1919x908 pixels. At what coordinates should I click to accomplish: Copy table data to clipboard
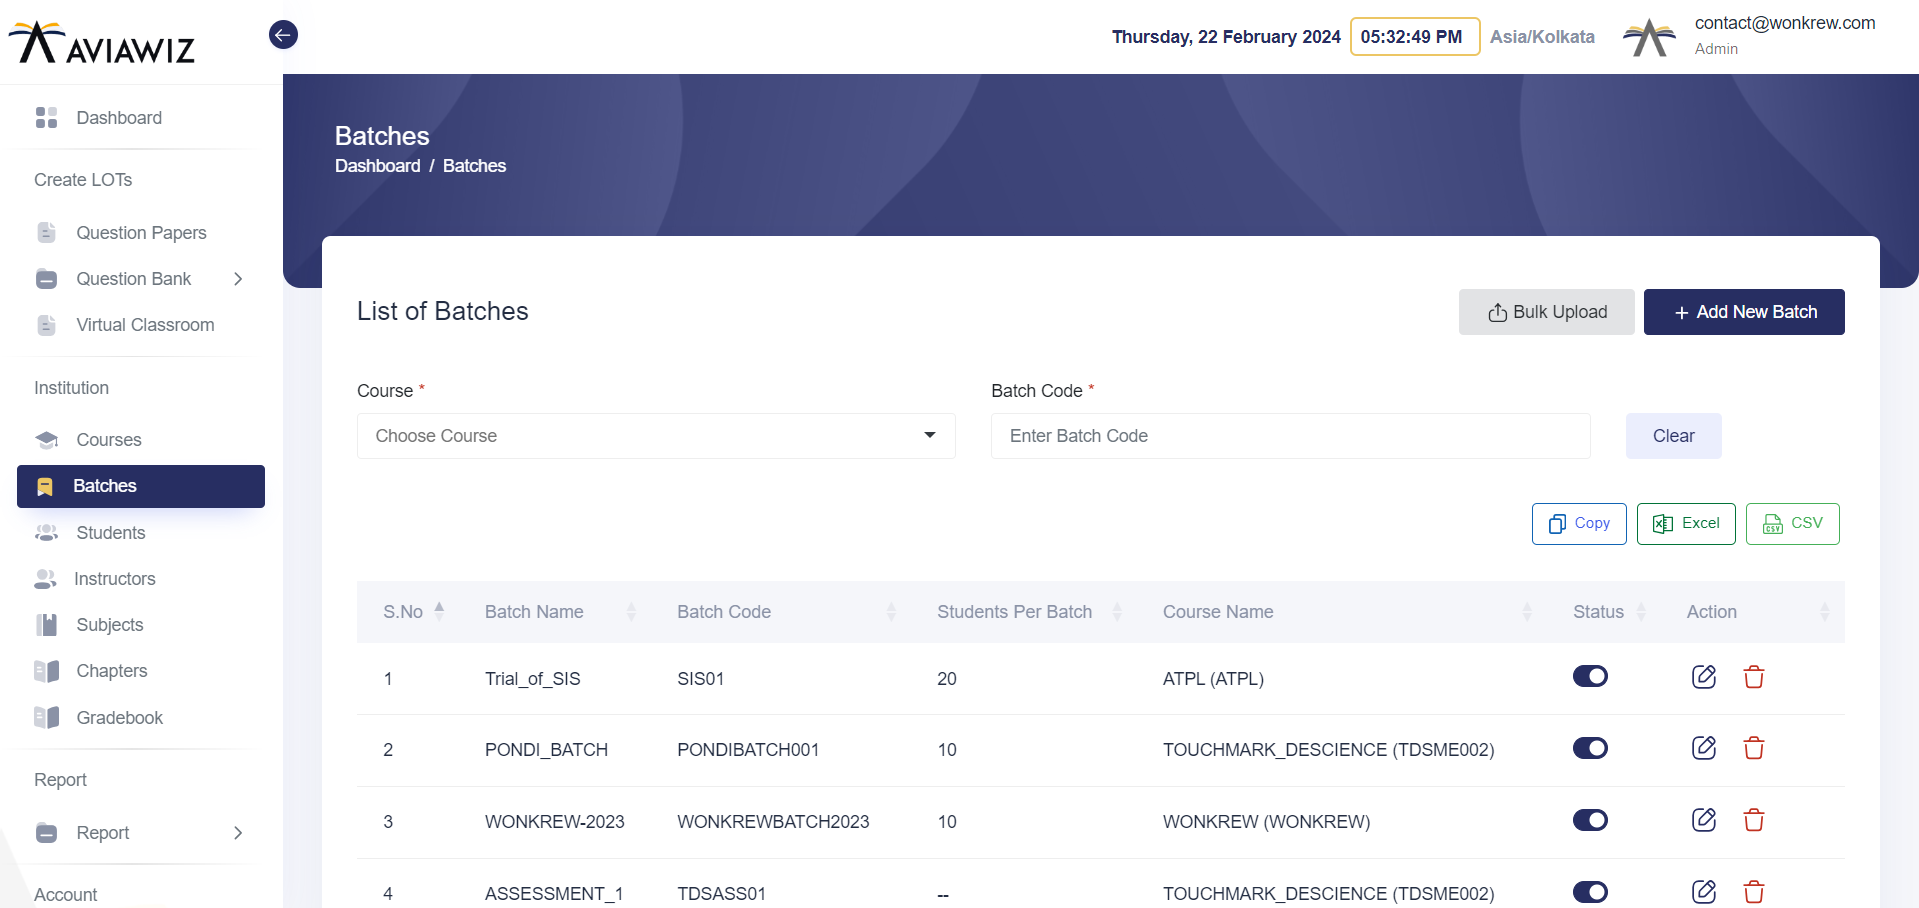pos(1579,524)
